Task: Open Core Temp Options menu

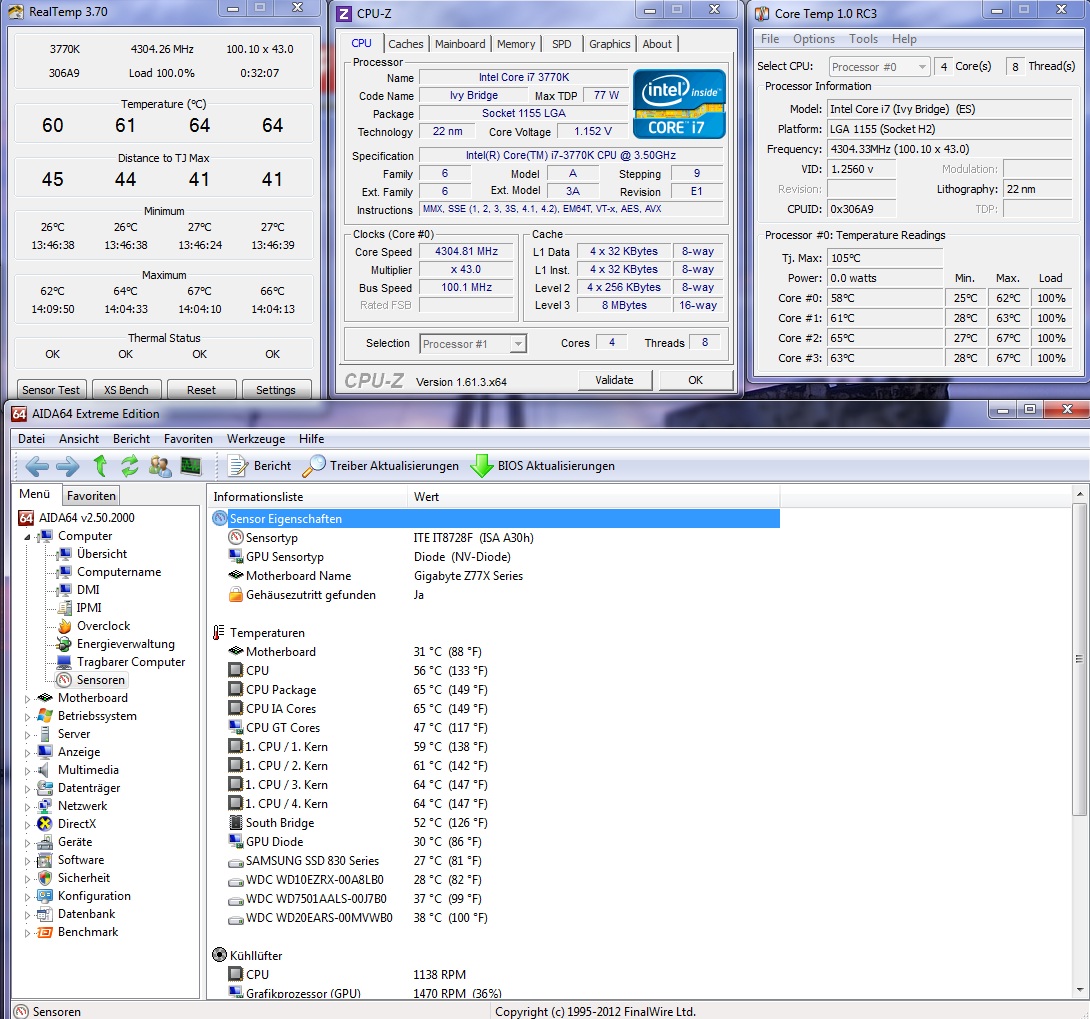Action: tap(813, 39)
